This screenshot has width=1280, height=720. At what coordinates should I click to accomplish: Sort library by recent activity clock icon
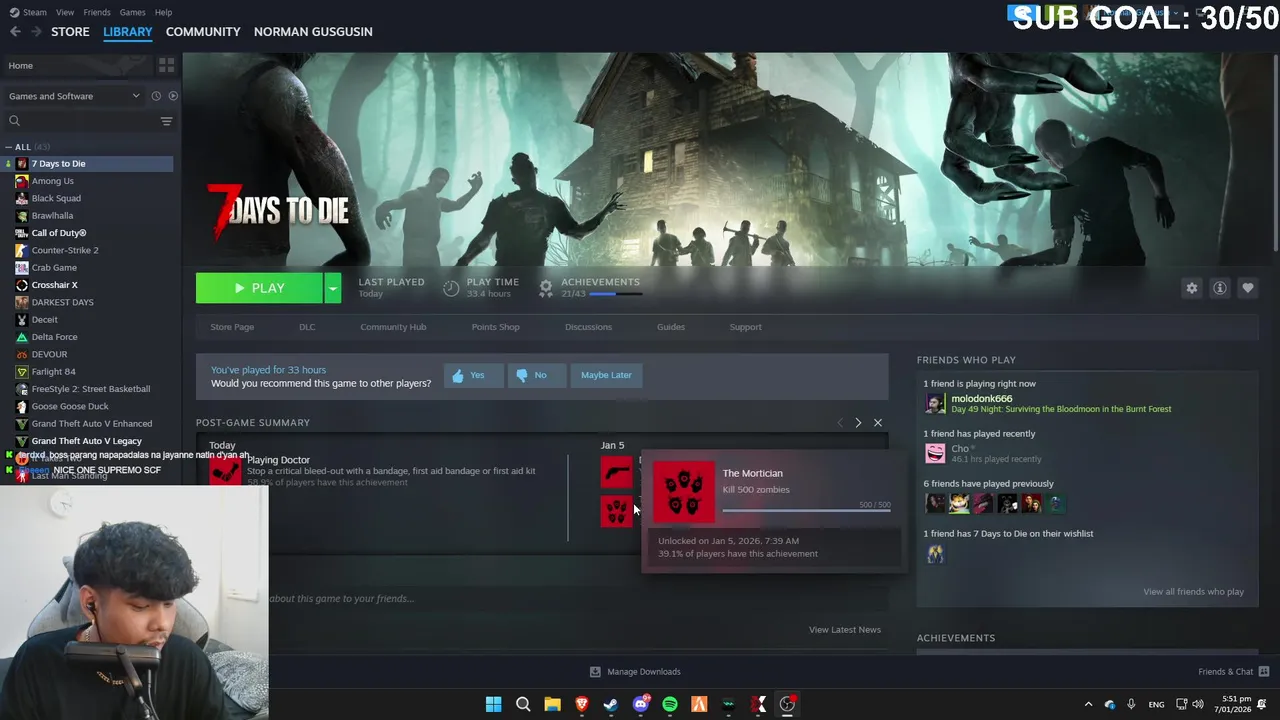(156, 96)
